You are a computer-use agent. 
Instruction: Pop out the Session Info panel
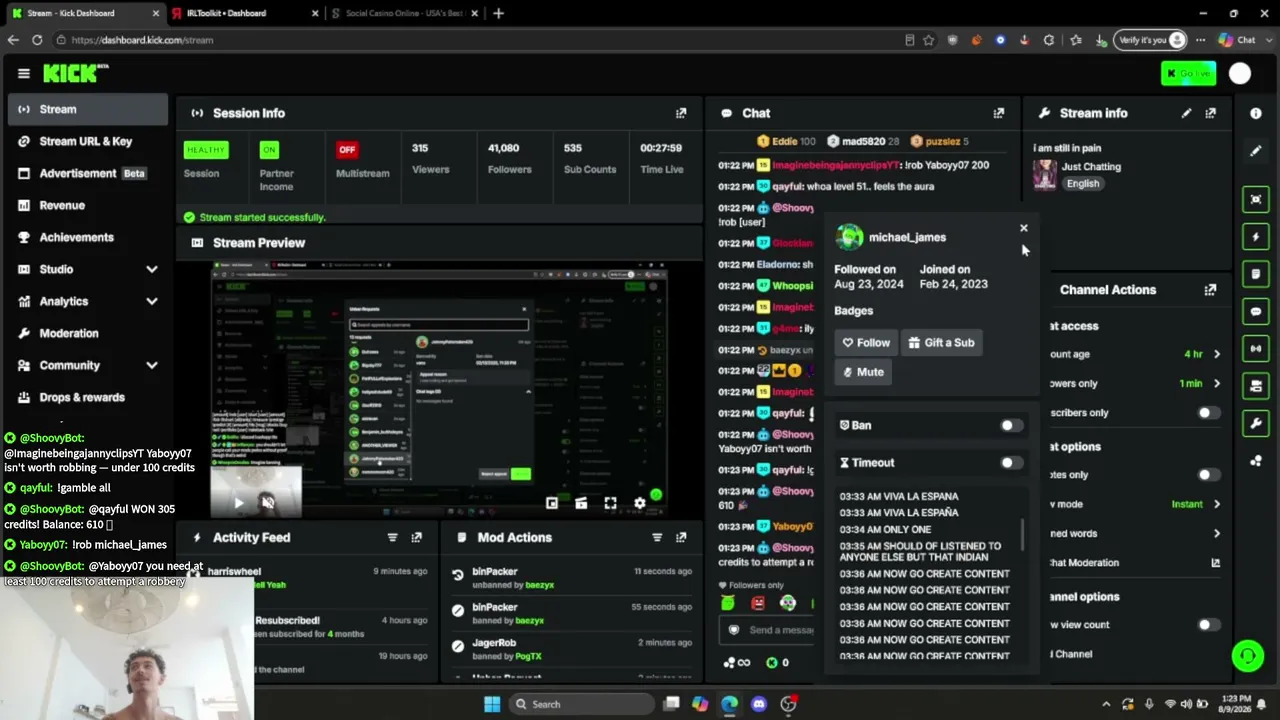click(681, 113)
